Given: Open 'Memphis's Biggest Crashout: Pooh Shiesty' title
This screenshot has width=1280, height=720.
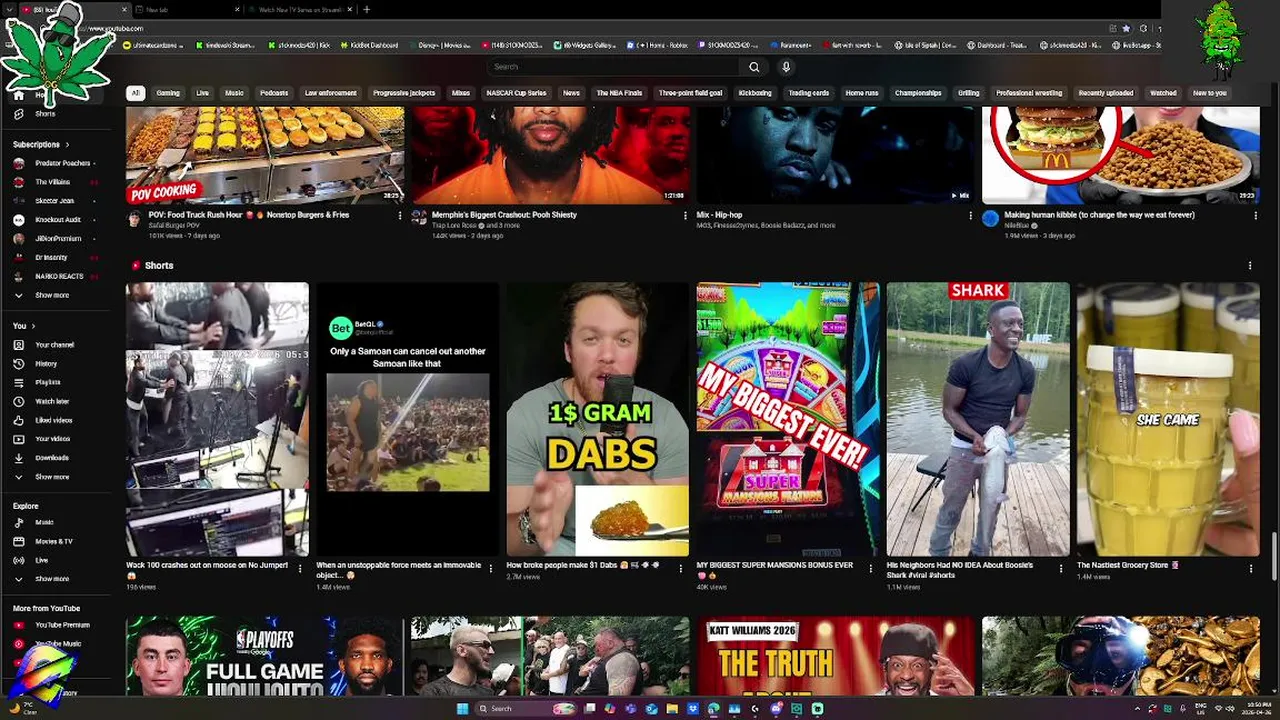Looking at the screenshot, I should click(x=504, y=215).
